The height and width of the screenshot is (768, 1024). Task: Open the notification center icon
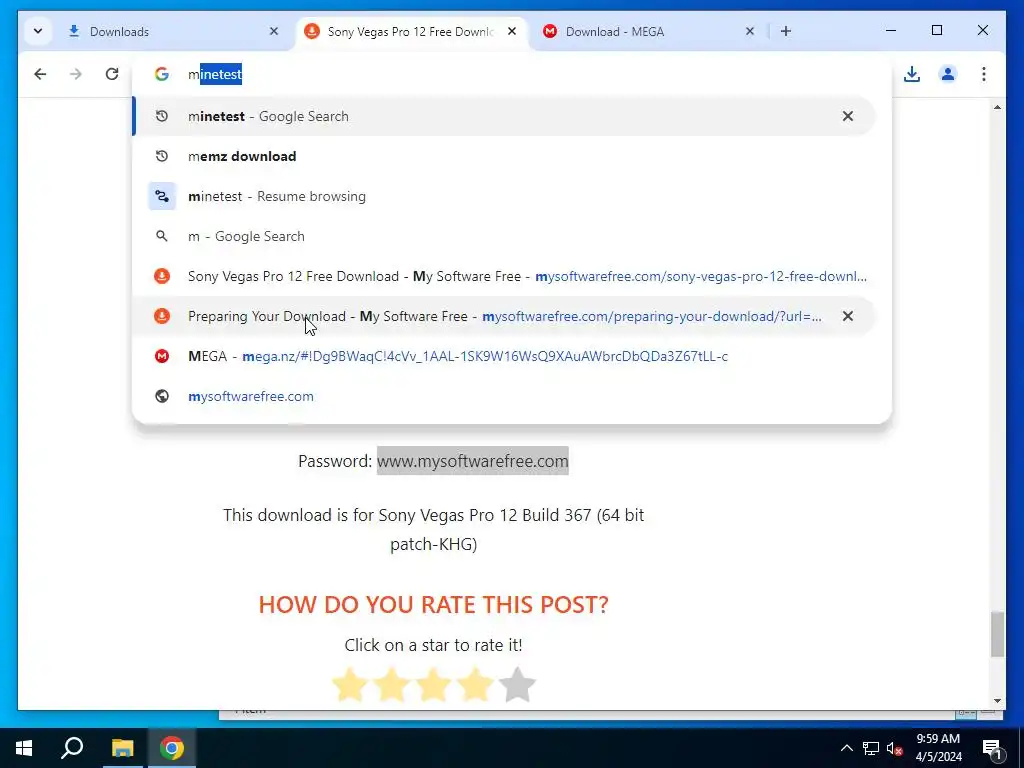991,748
